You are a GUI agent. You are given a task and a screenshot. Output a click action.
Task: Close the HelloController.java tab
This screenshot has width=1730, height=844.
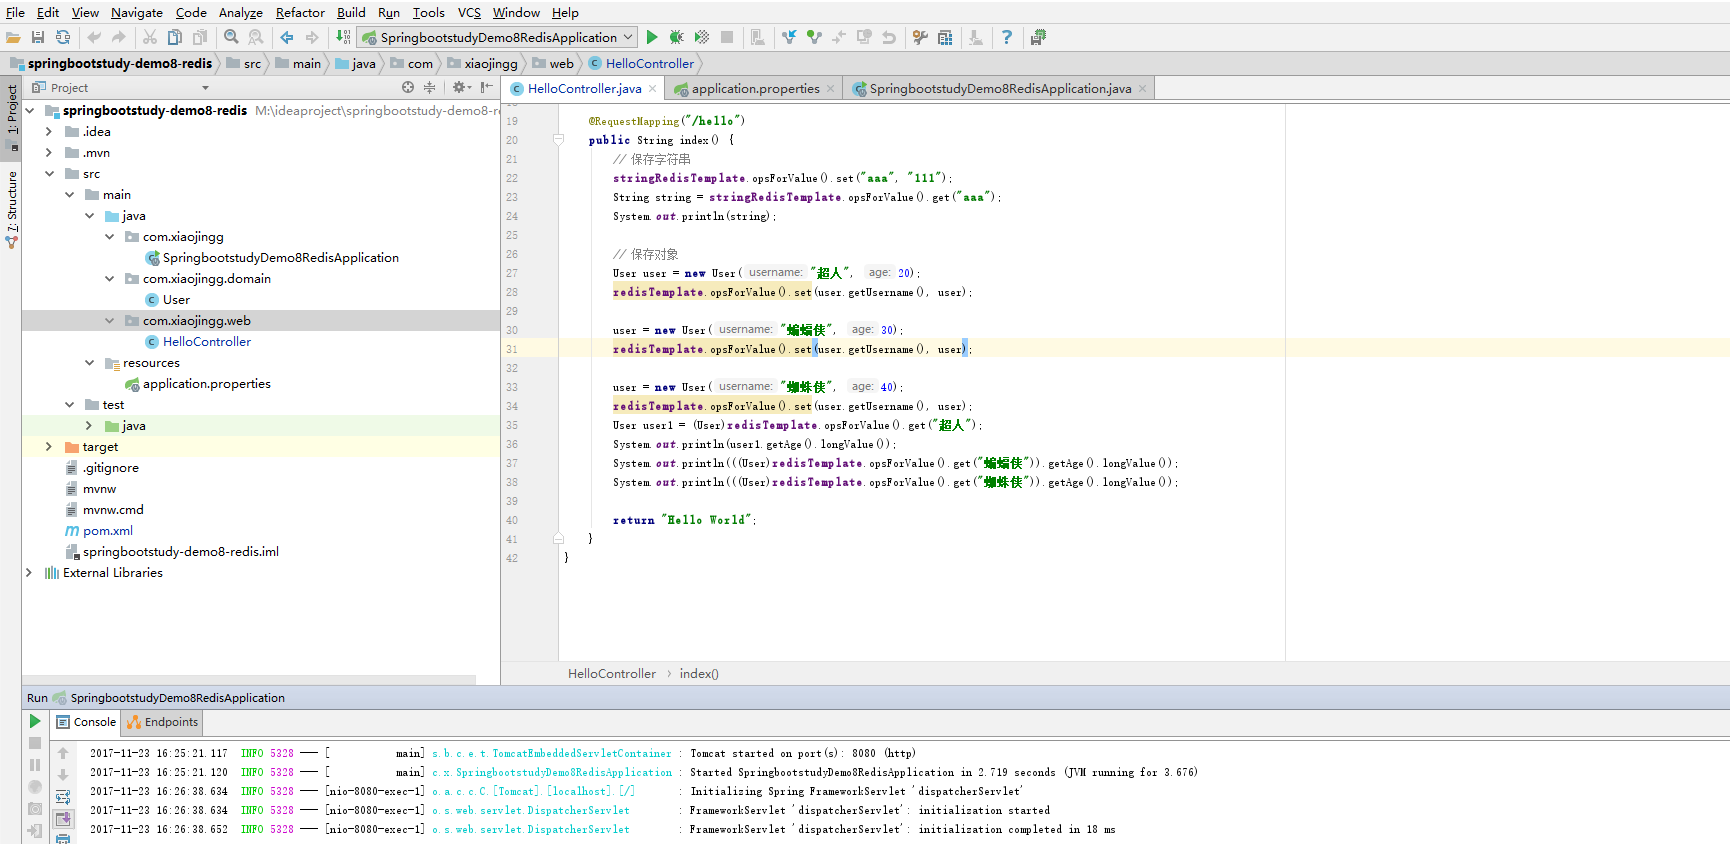(x=653, y=88)
